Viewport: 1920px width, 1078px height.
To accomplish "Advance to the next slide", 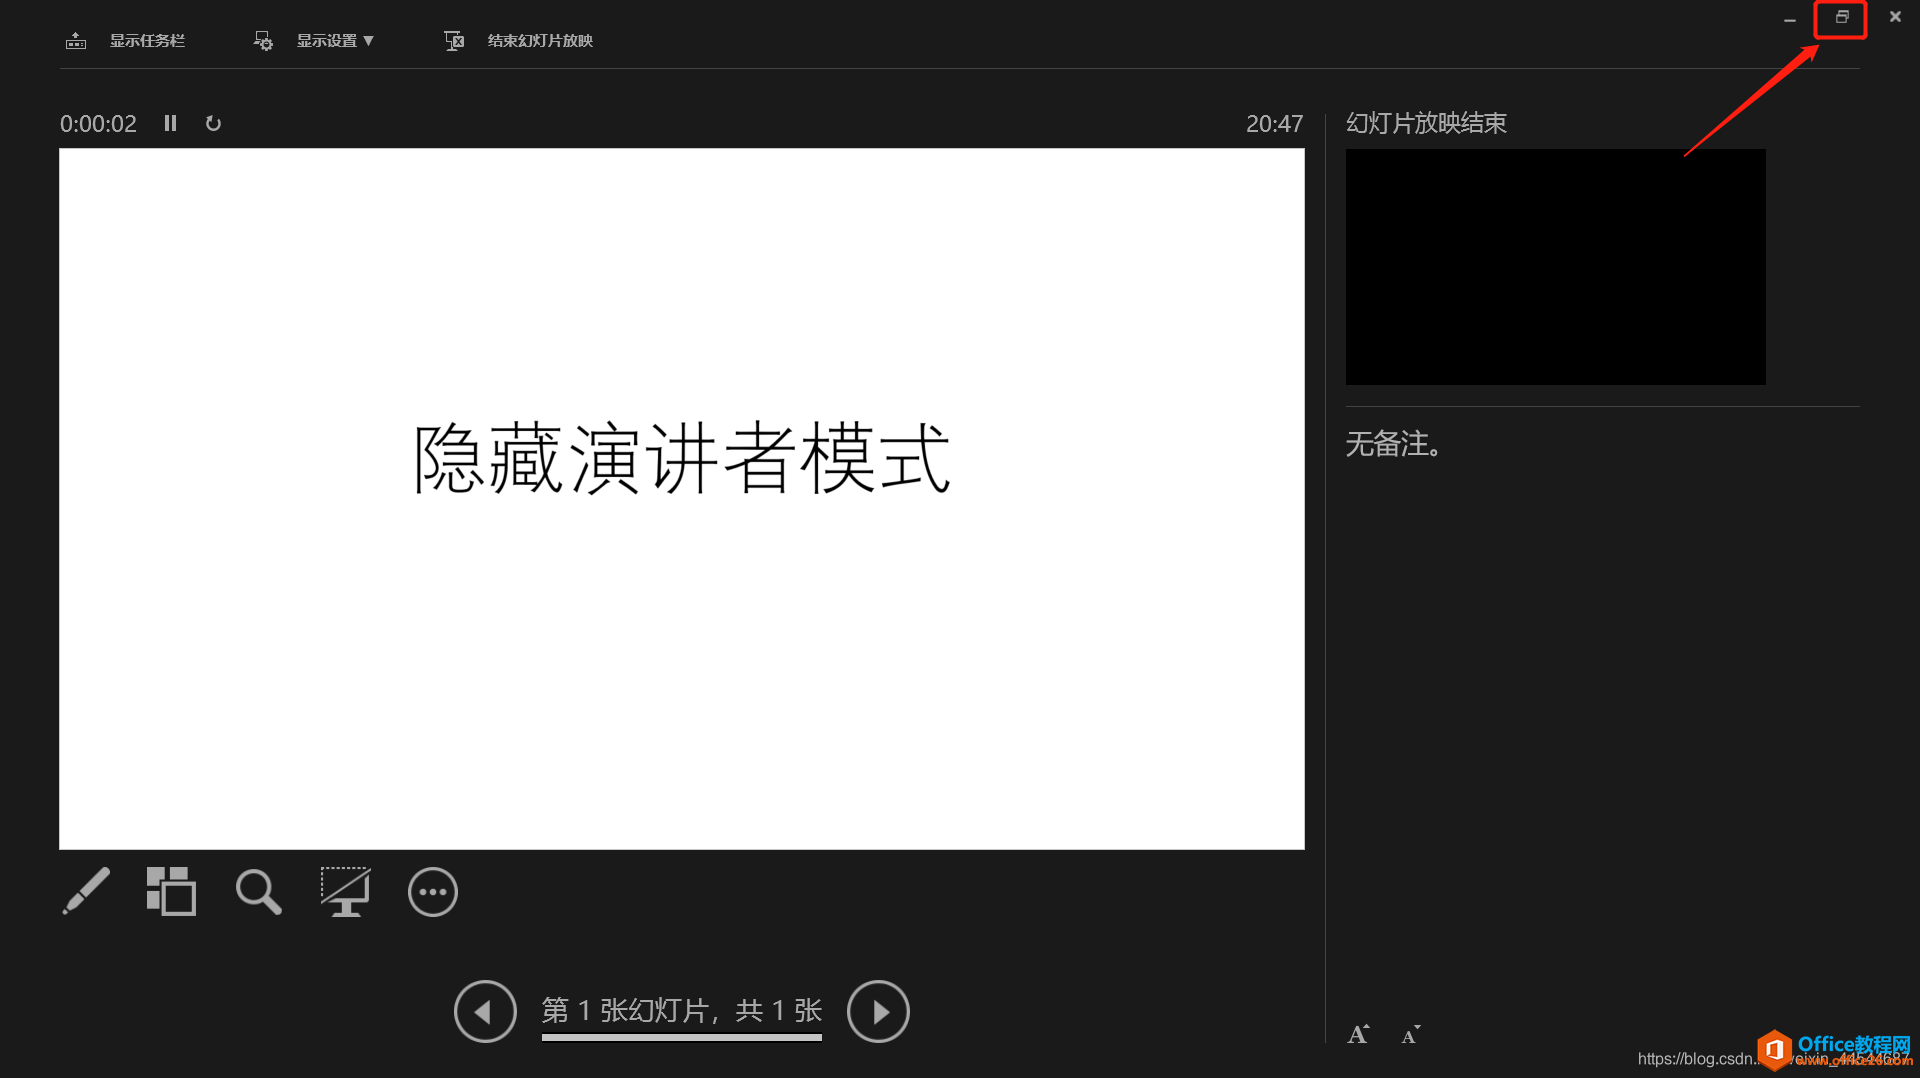I will pyautogui.click(x=878, y=1011).
